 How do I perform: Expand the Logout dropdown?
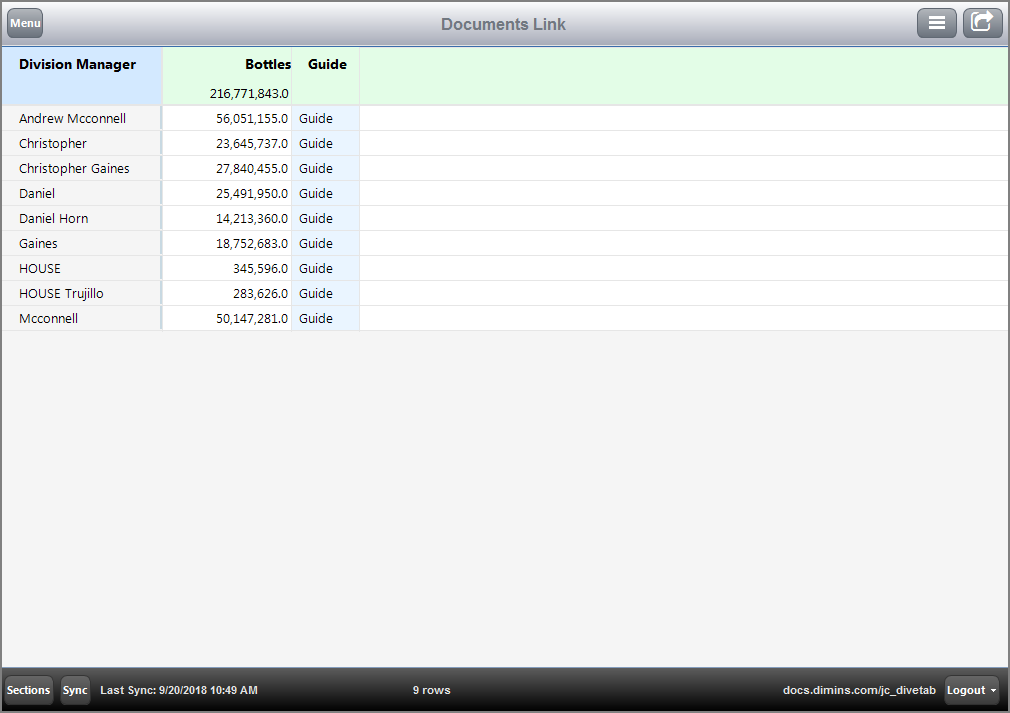[971, 690]
